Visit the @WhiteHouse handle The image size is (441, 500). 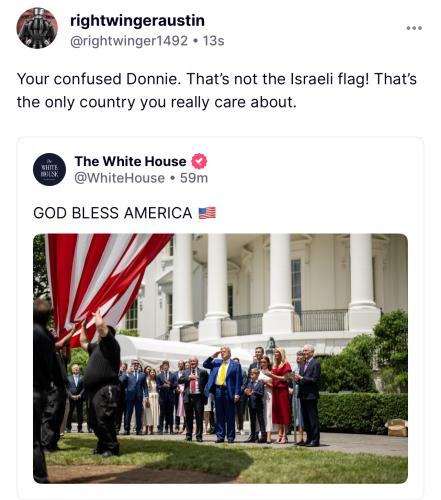119,178
